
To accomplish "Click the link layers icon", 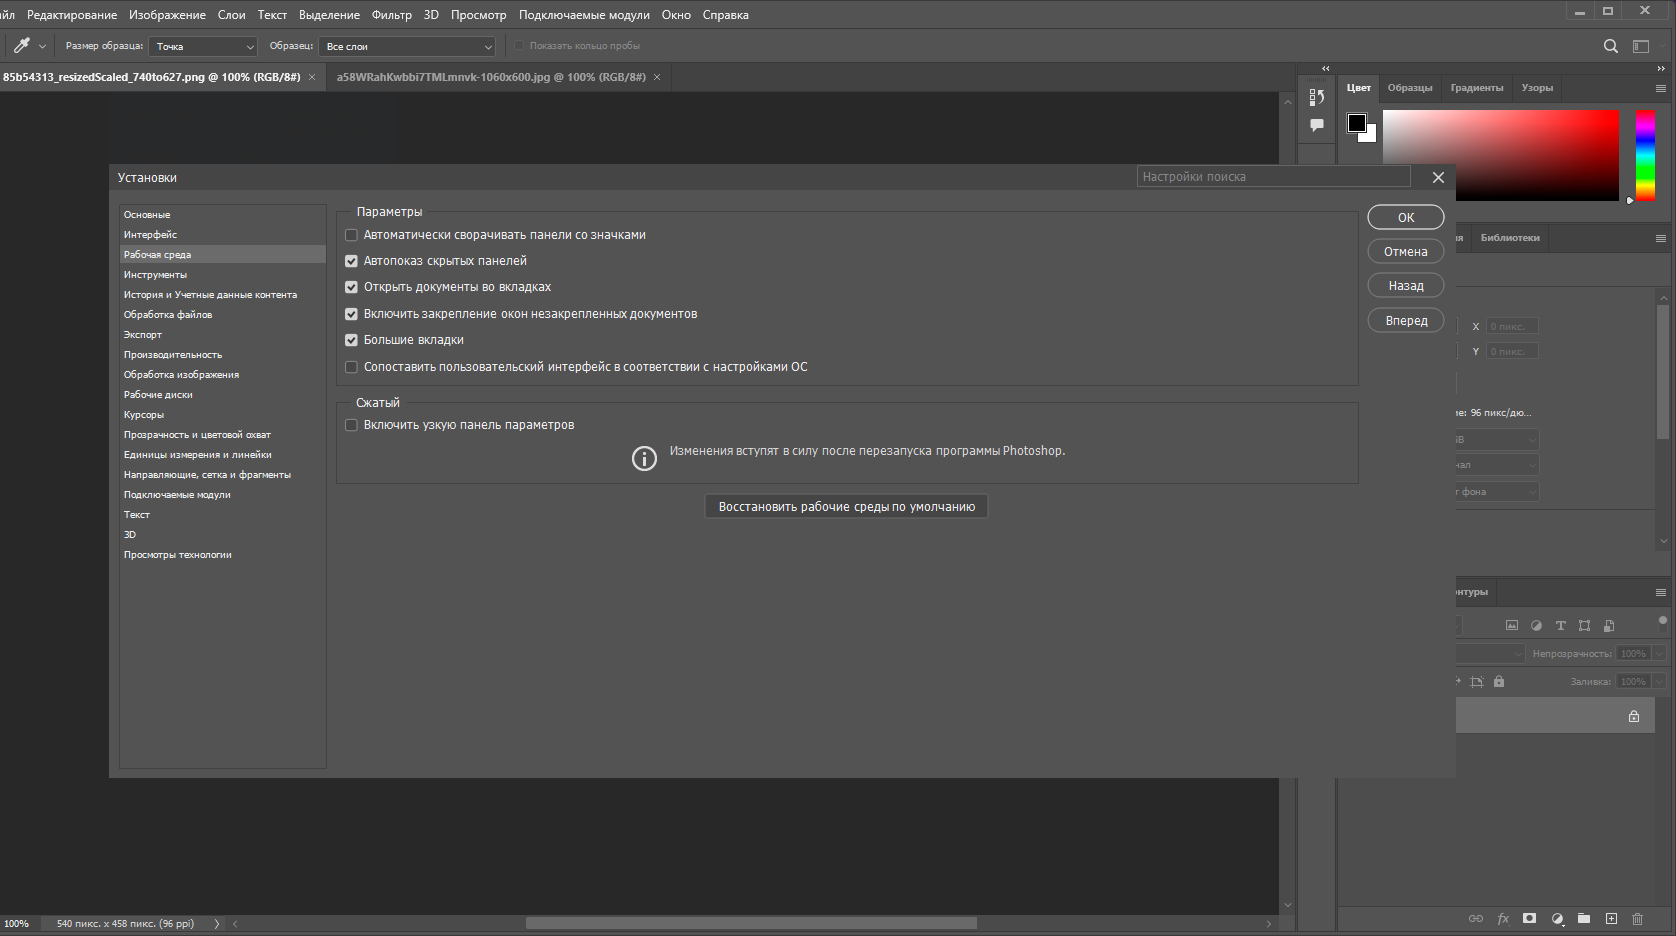I will [x=1476, y=918].
